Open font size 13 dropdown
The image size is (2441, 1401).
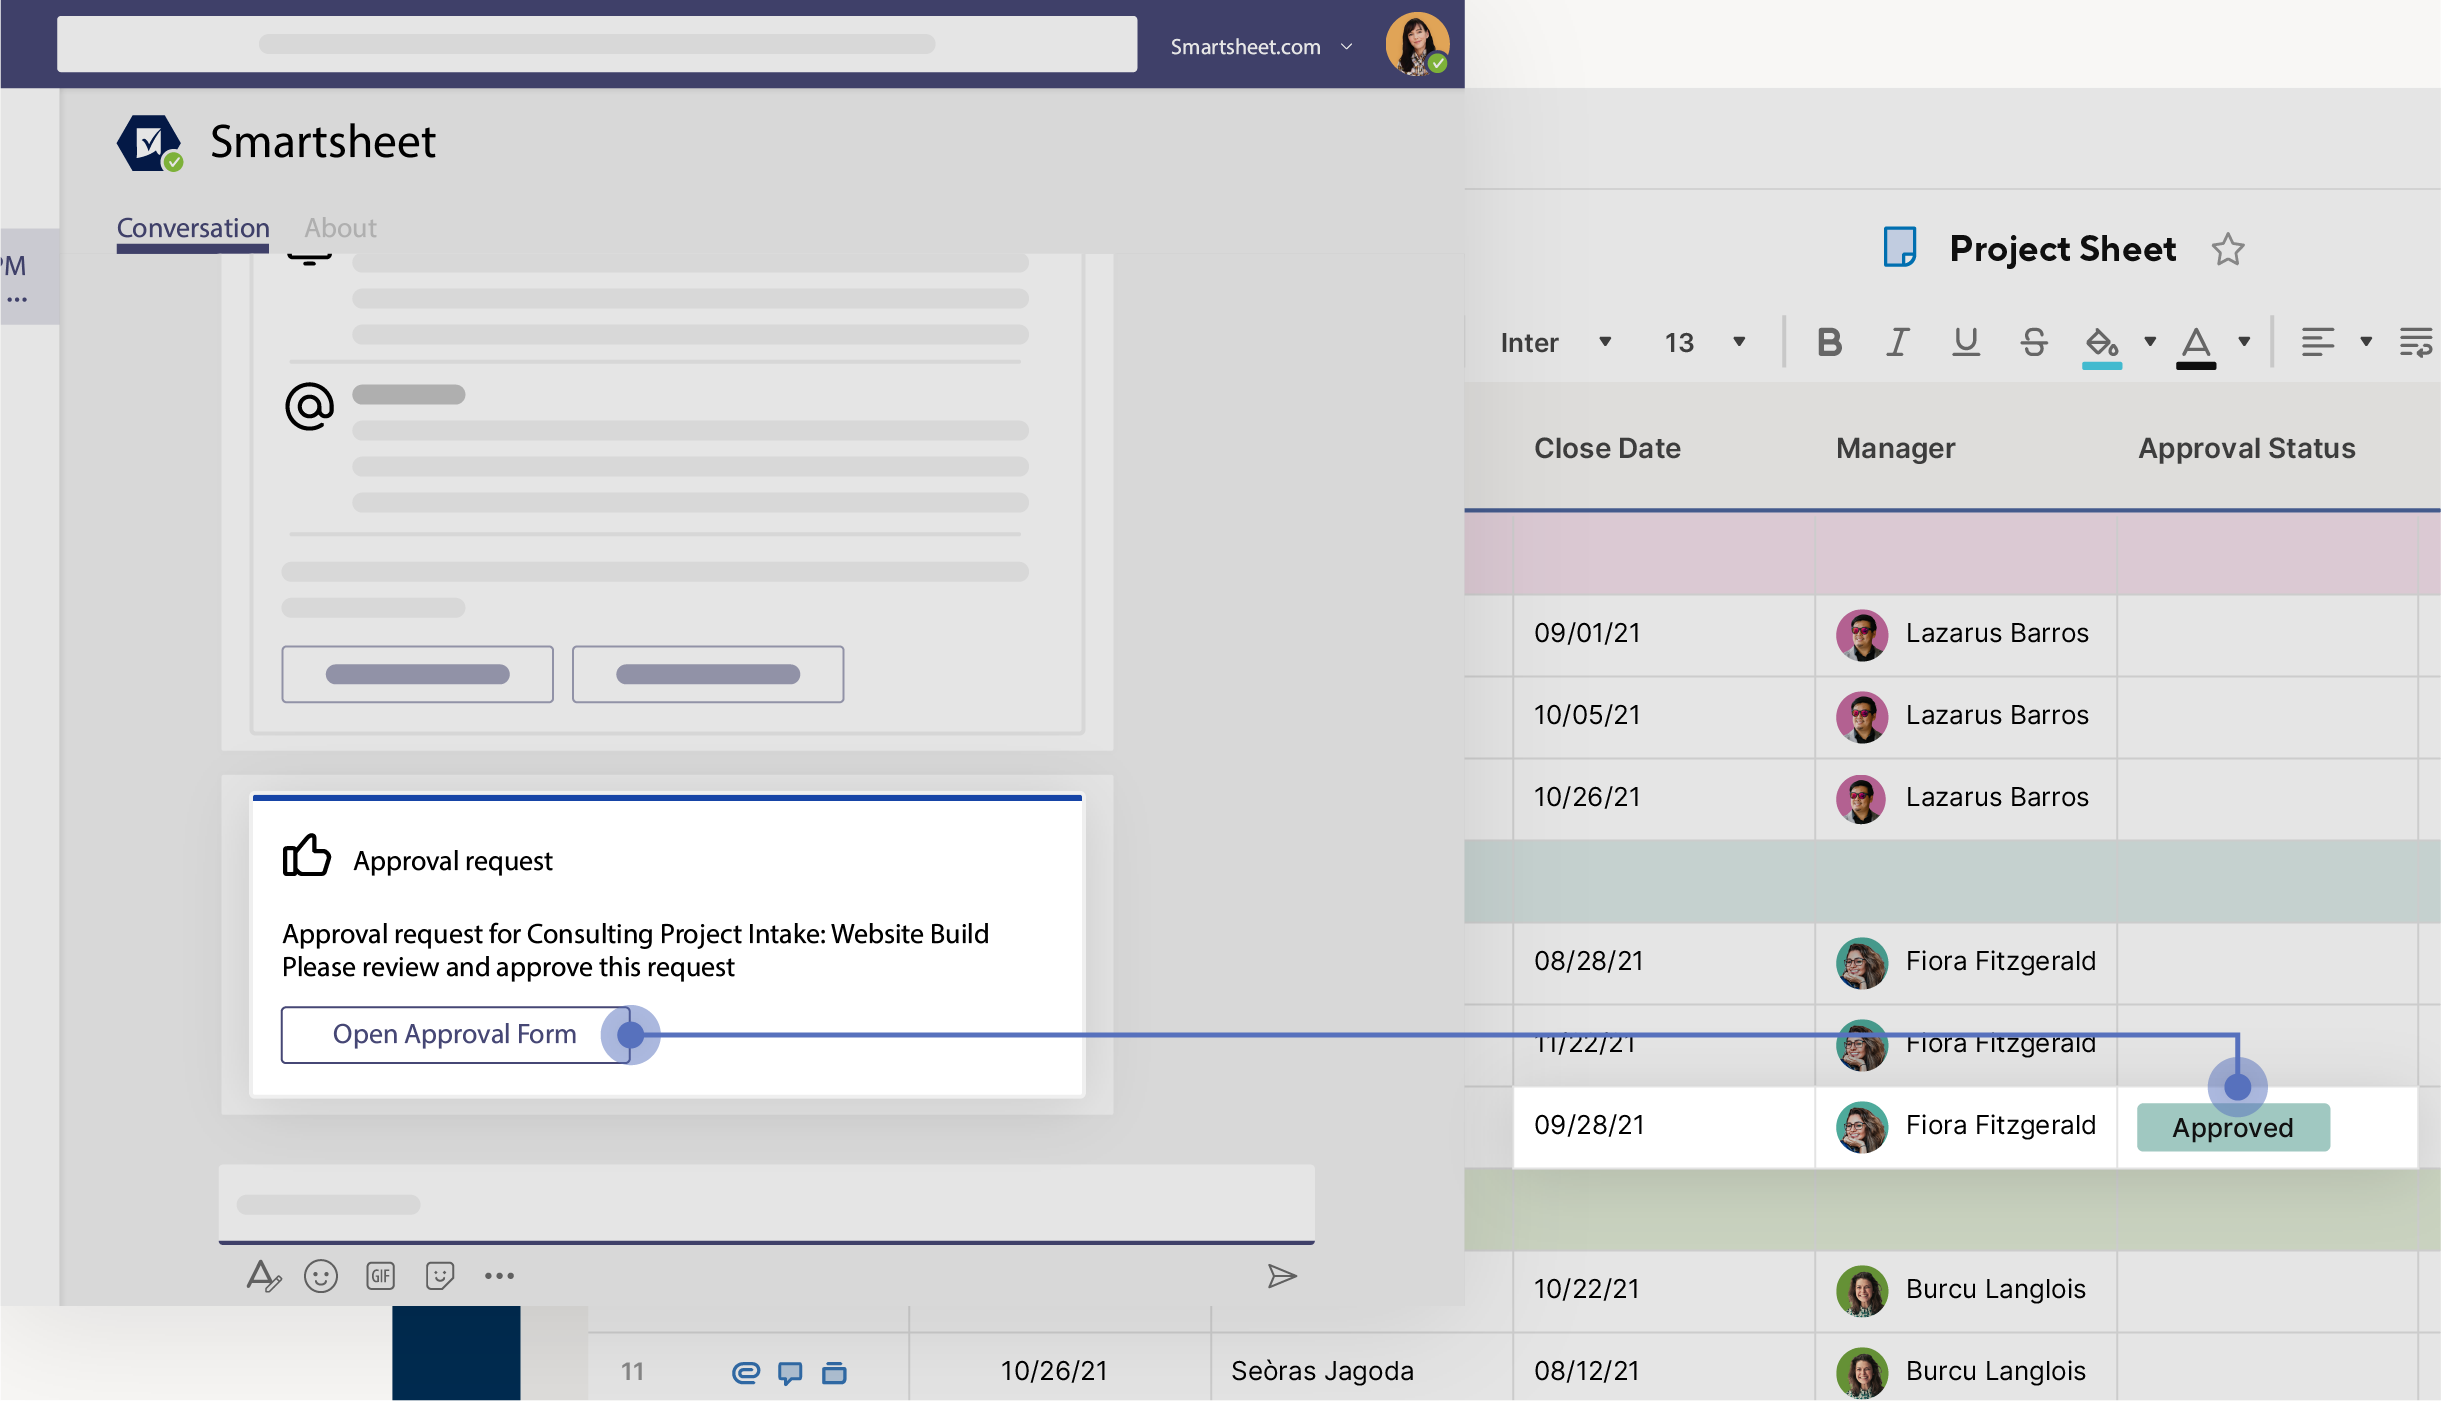pyautogui.click(x=1738, y=342)
